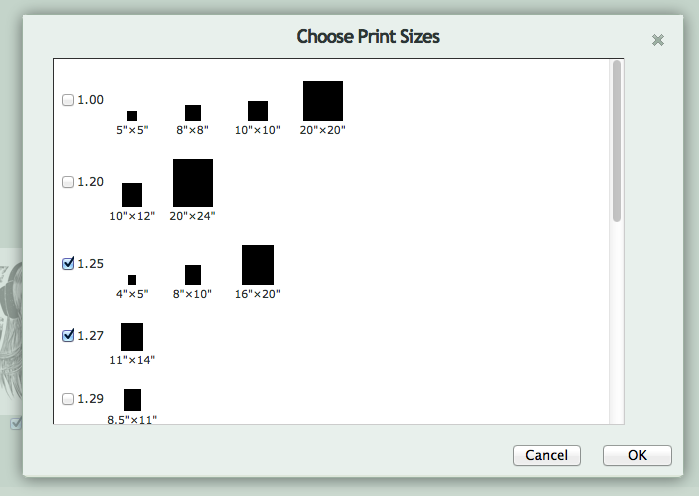
Task: Close the Choose Print Sizes dialog
Action: point(658,40)
